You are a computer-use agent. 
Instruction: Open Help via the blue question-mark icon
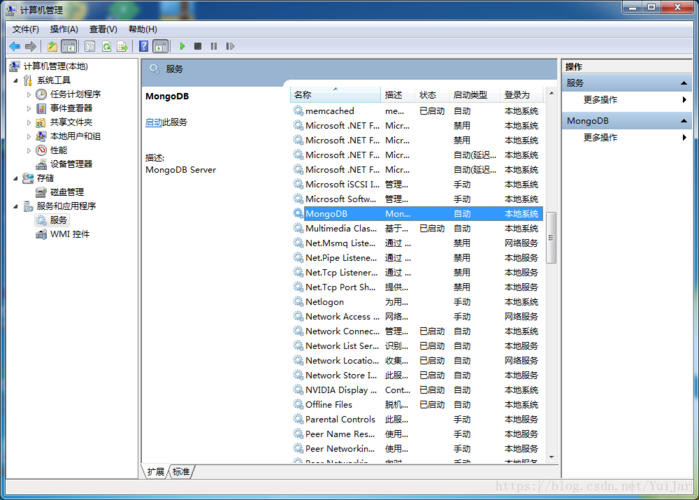(144, 46)
